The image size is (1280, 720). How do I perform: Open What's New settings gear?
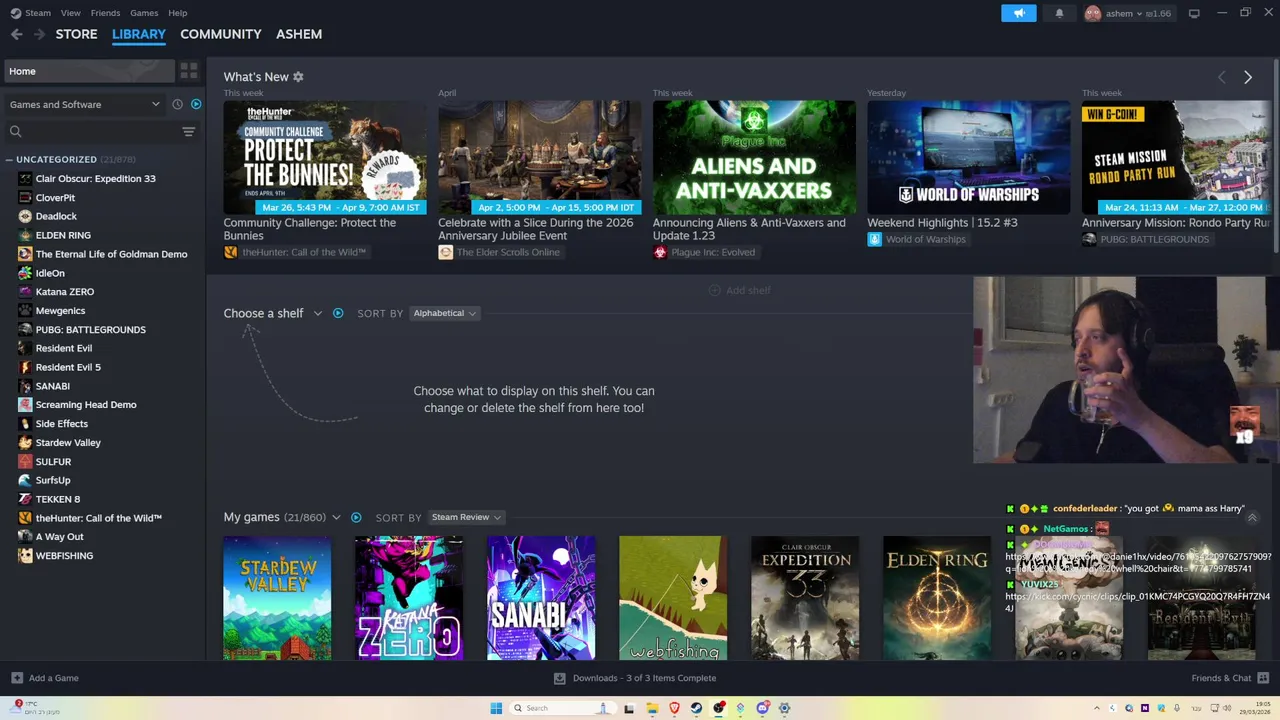pyautogui.click(x=298, y=77)
